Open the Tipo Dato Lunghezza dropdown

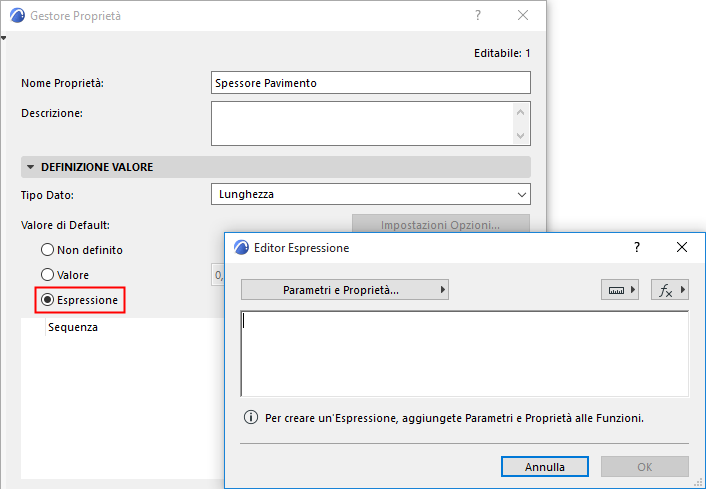pyautogui.click(x=370, y=195)
